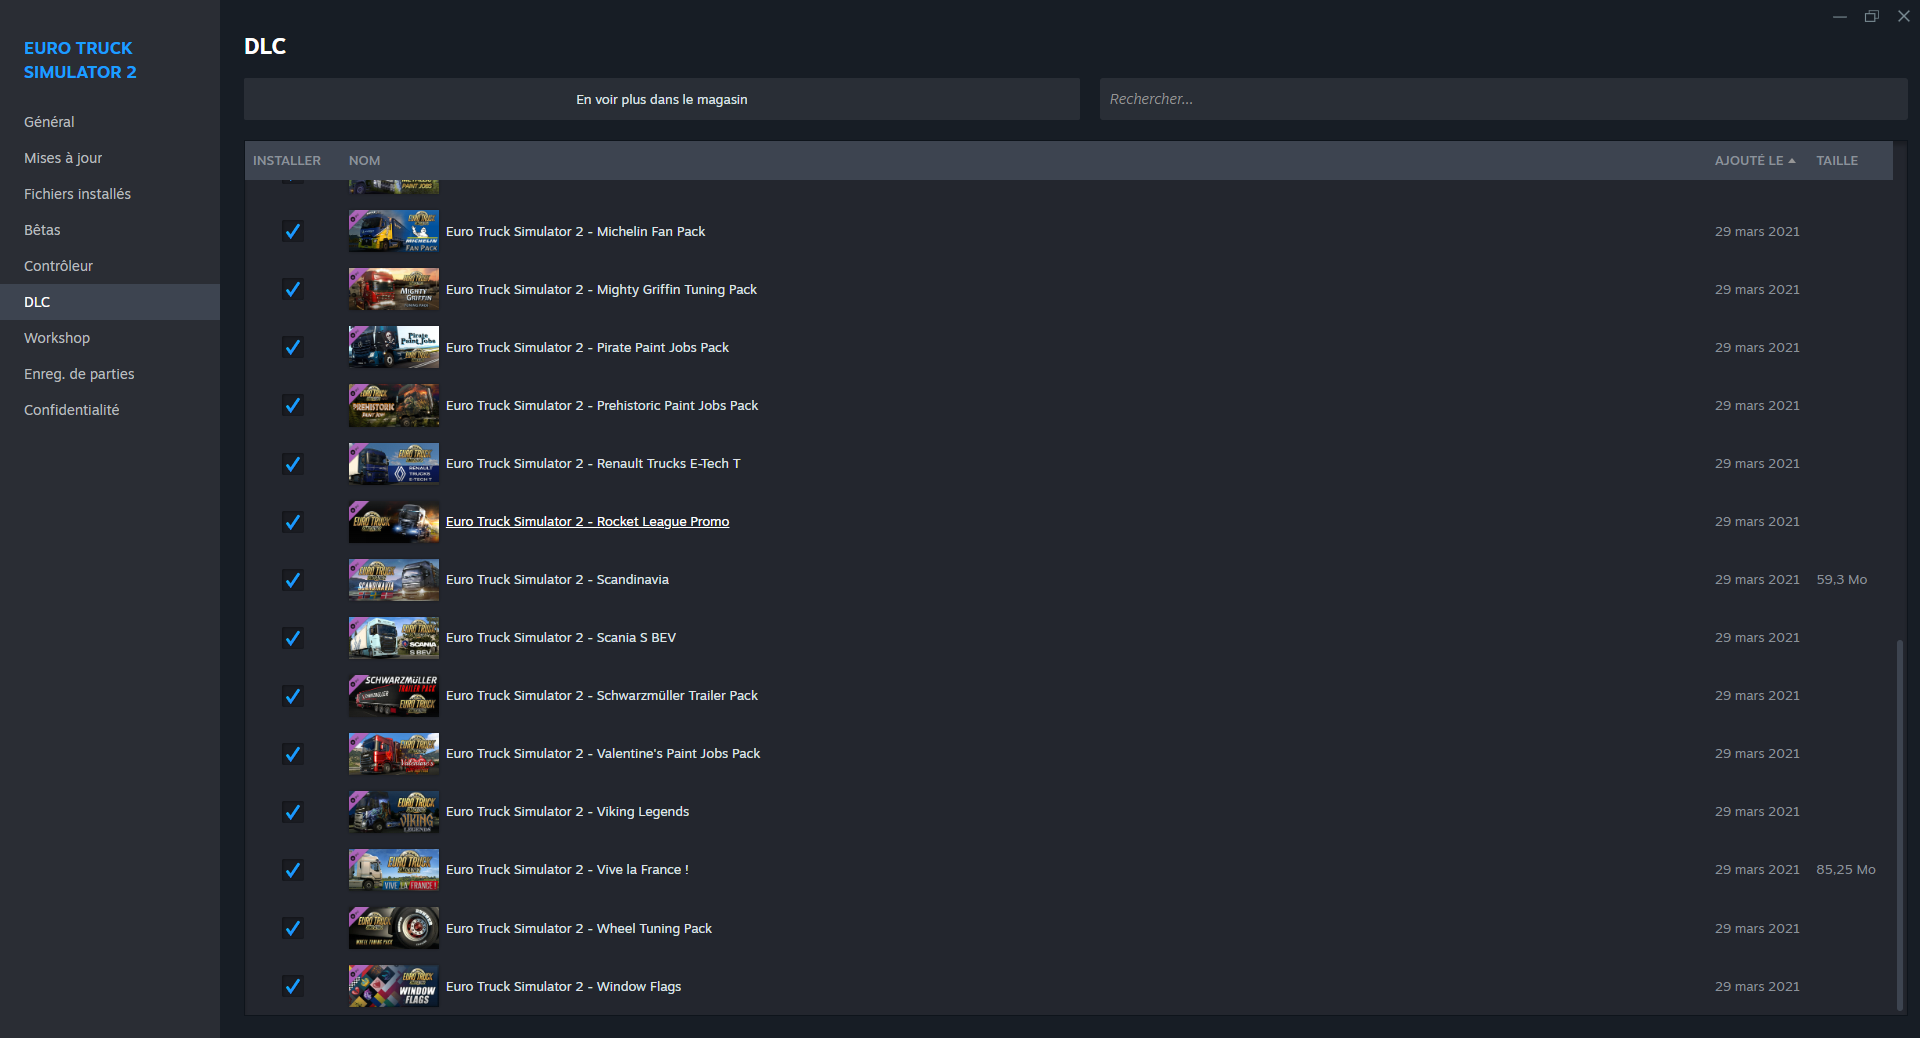Click the Michelin Fan Pack thumbnail image
The height and width of the screenshot is (1038, 1920).
393,231
